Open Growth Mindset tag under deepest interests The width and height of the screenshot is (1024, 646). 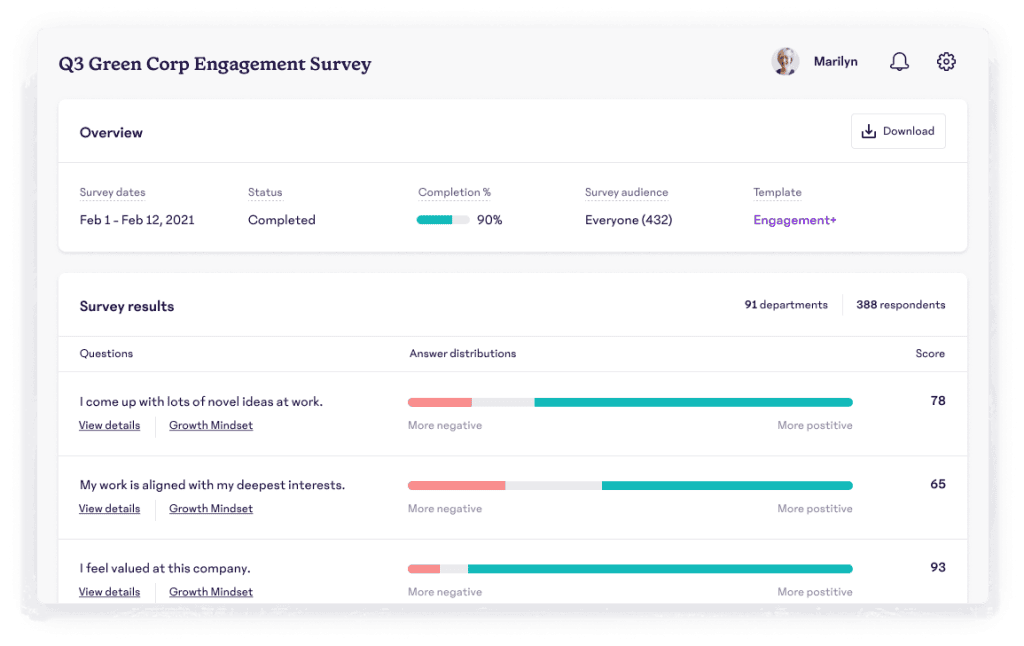click(210, 509)
